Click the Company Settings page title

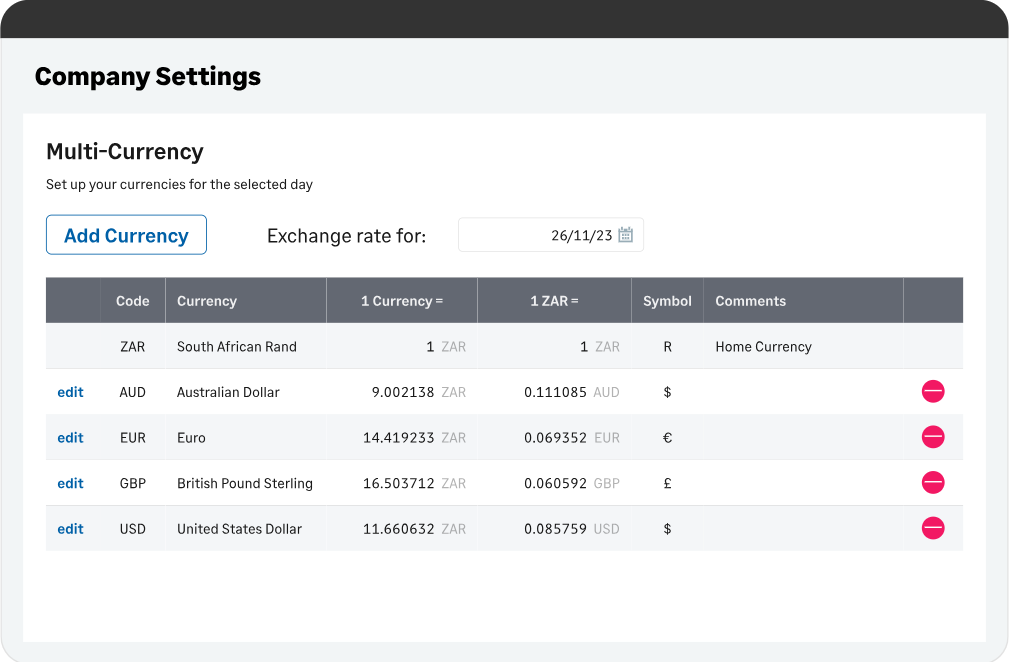(x=148, y=77)
